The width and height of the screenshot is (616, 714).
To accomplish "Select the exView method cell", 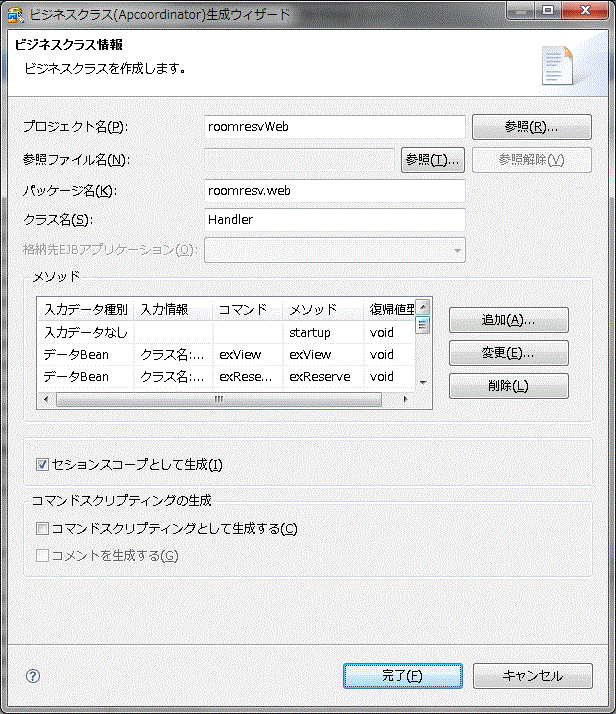I will (323, 355).
